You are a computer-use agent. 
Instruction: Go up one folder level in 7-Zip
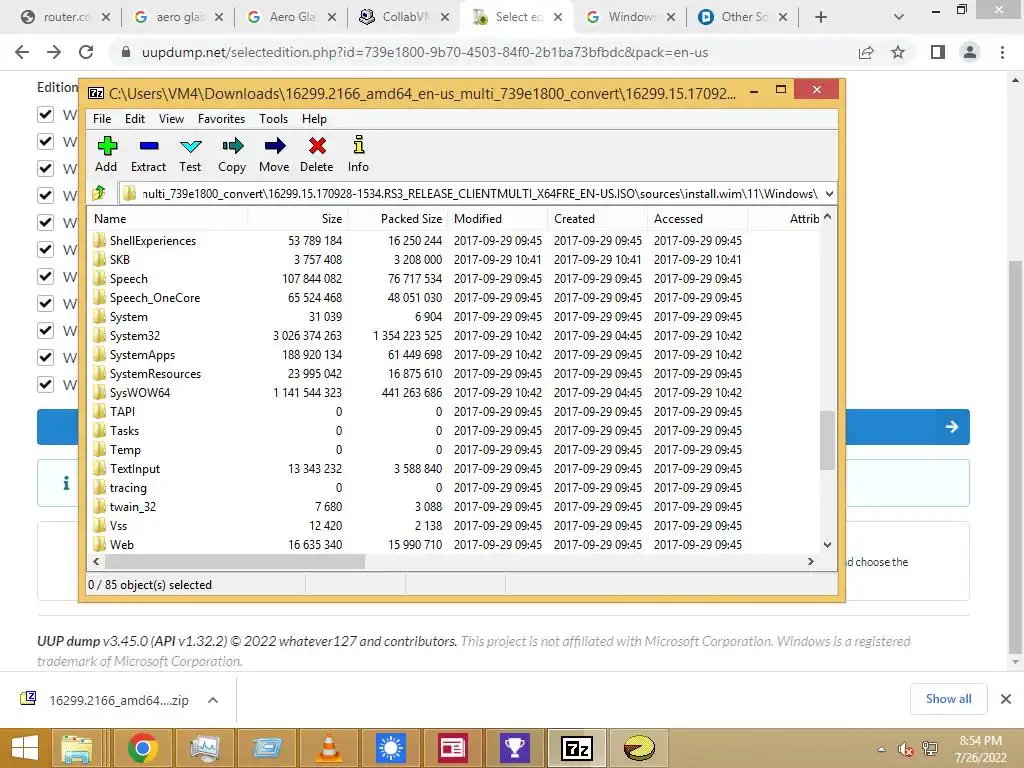99,193
